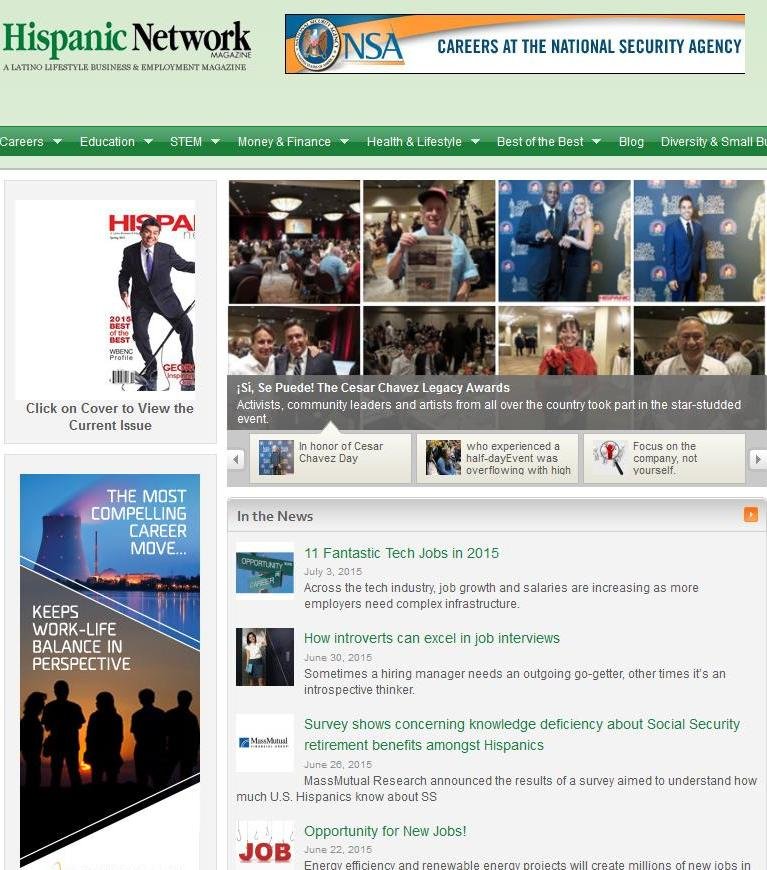Open the Careers menu
This screenshot has width=767, height=870.
pos(22,141)
